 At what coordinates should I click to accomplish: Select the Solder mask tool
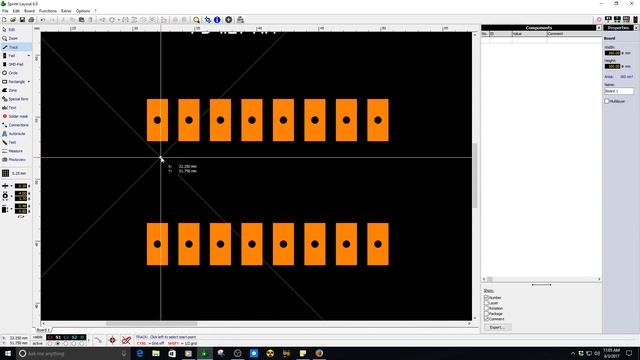[16, 116]
